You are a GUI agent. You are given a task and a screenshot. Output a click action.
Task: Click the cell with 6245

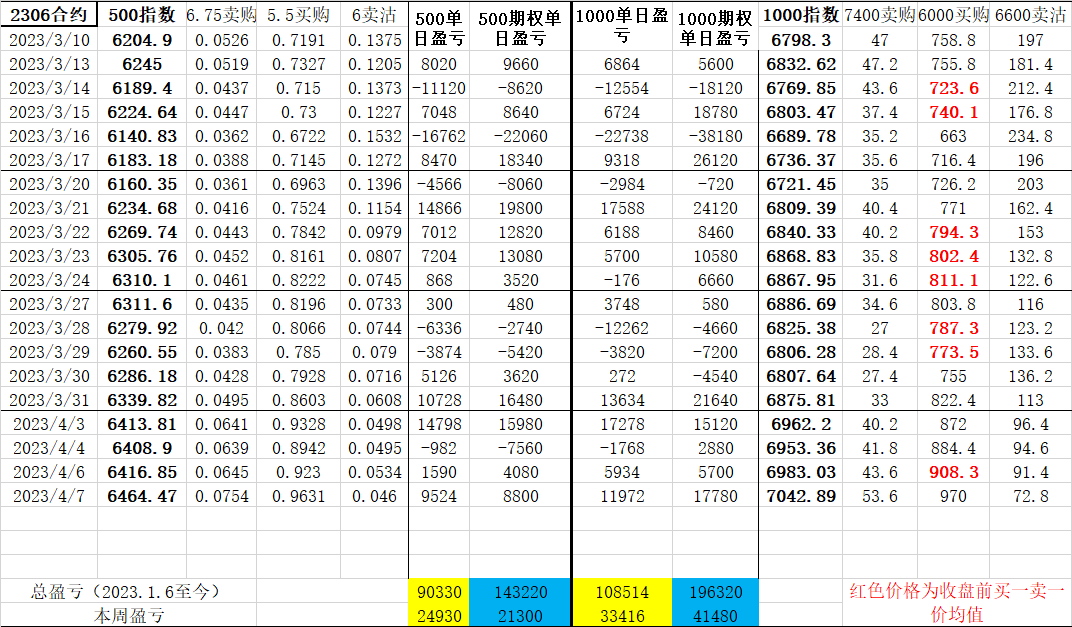click(142, 64)
